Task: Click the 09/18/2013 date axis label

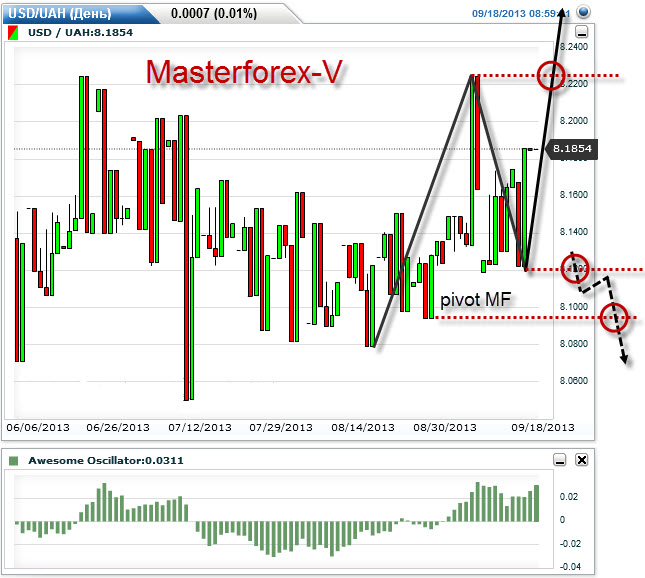Action: 543,428
